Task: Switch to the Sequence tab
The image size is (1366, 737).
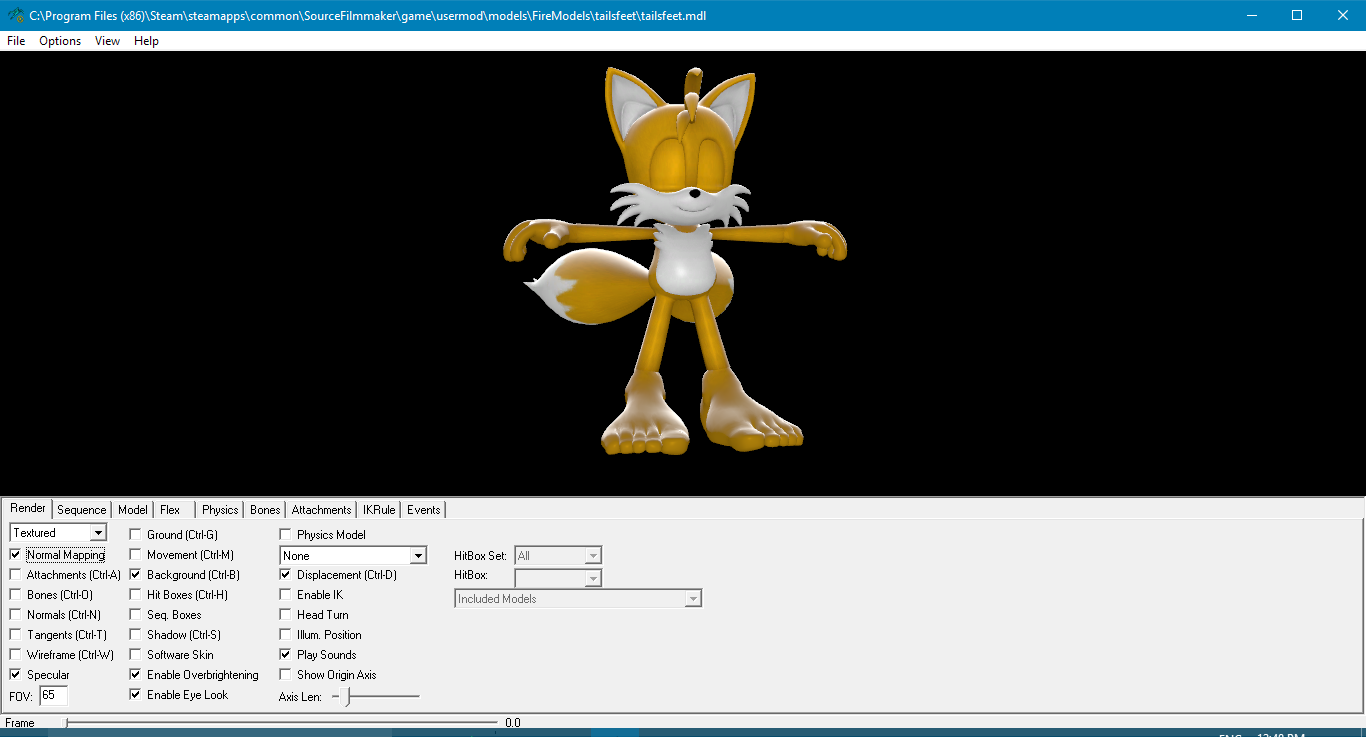Action: 81,510
